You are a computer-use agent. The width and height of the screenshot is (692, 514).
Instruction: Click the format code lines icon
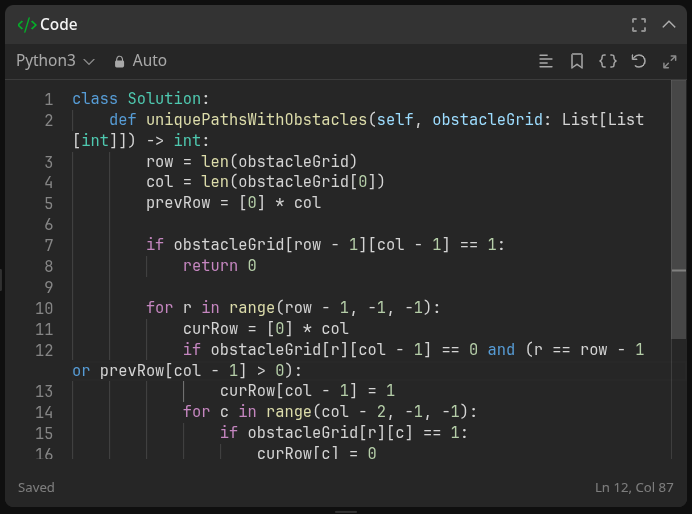coord(546,61)
